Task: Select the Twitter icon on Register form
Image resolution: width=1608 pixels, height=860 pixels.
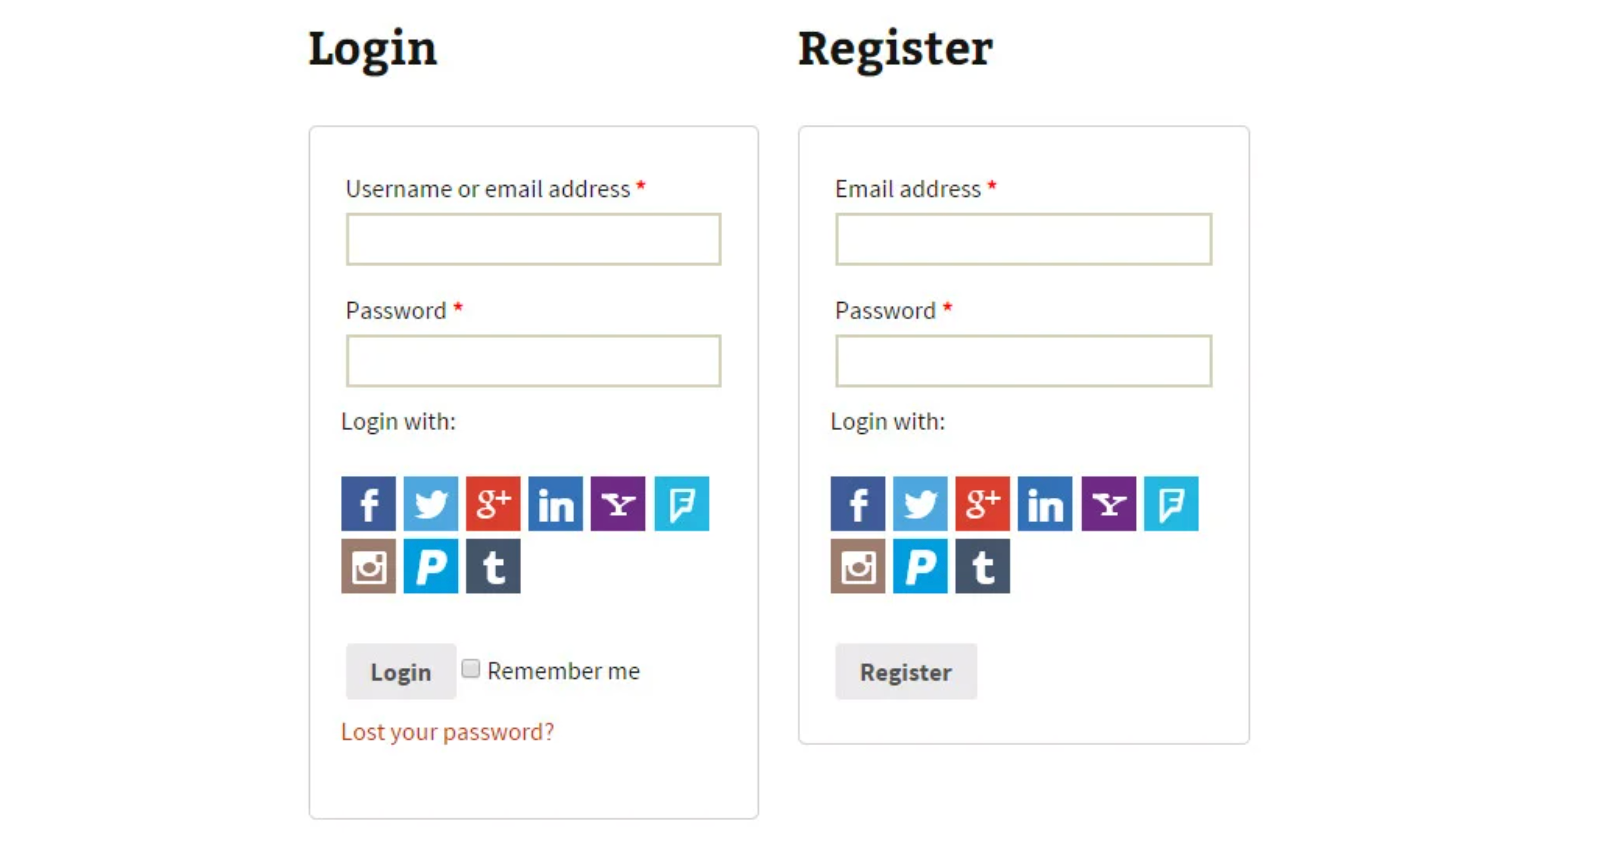Action: pyautogui.click(x=919, y=504)
